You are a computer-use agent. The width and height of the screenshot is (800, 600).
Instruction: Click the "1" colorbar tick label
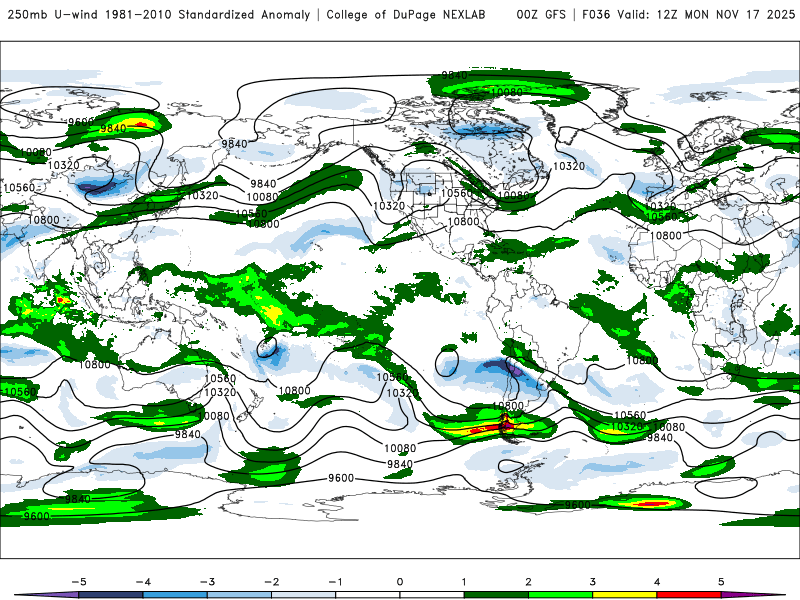464,582
